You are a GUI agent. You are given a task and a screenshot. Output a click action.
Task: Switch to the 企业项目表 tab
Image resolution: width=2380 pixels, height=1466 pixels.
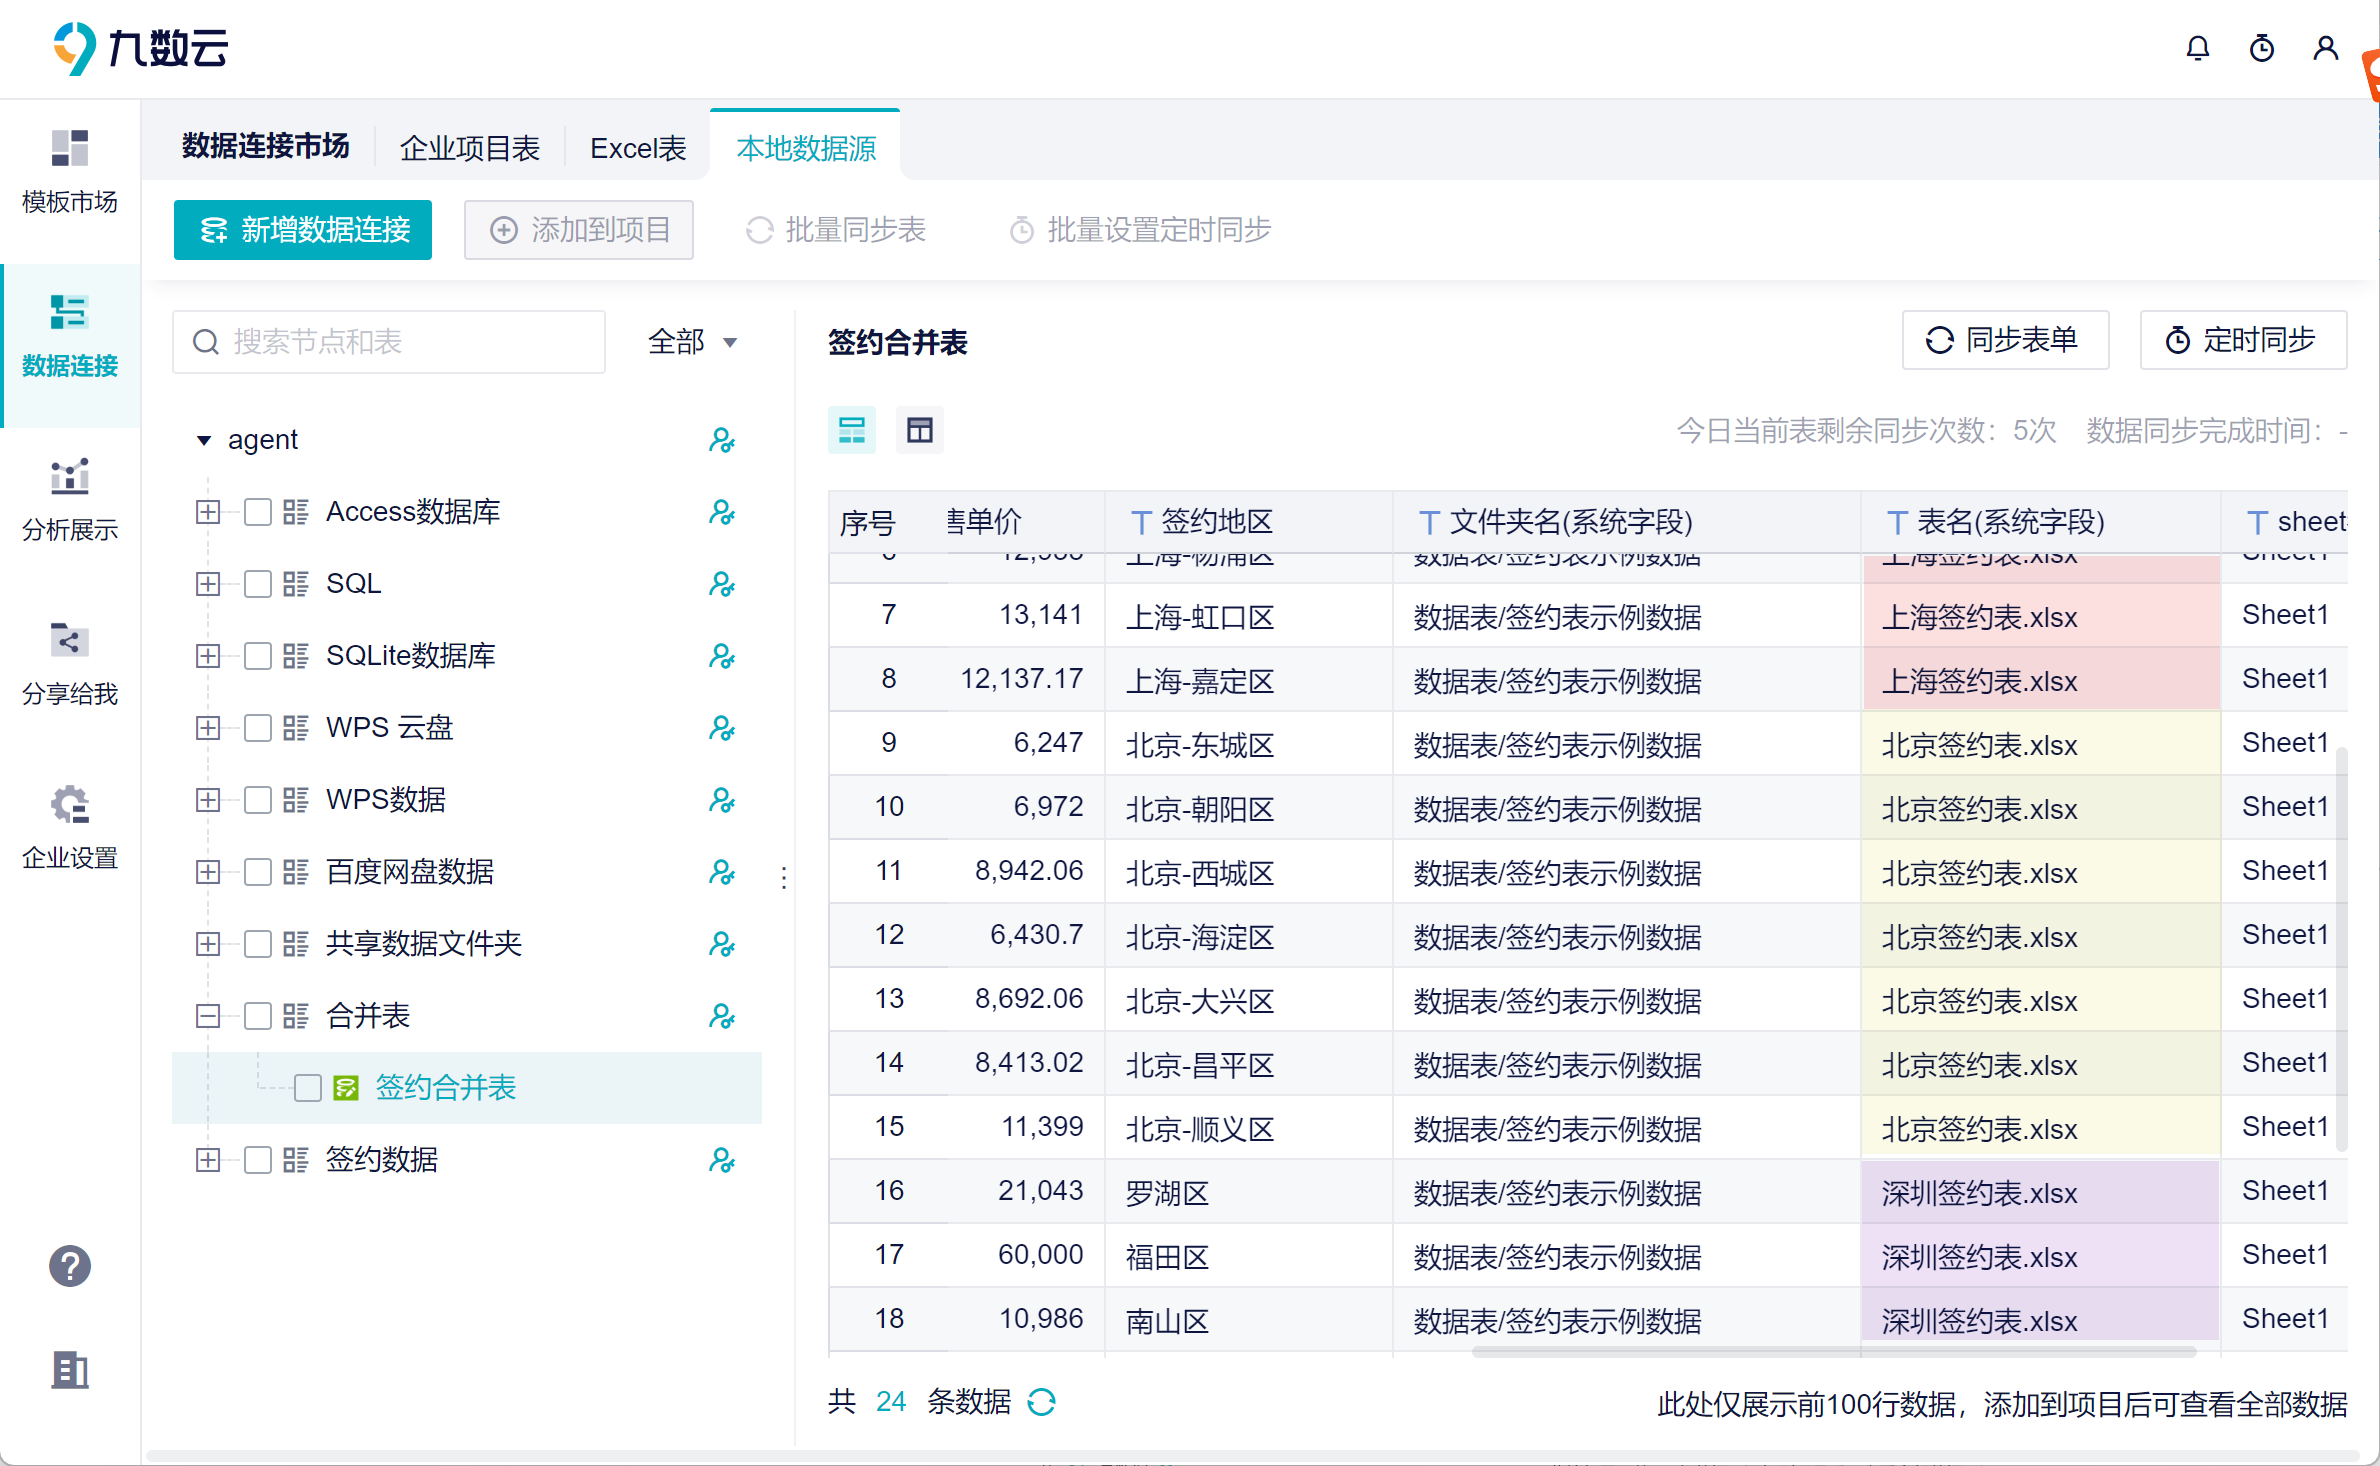pyautogui.click(x=469, y=148)
